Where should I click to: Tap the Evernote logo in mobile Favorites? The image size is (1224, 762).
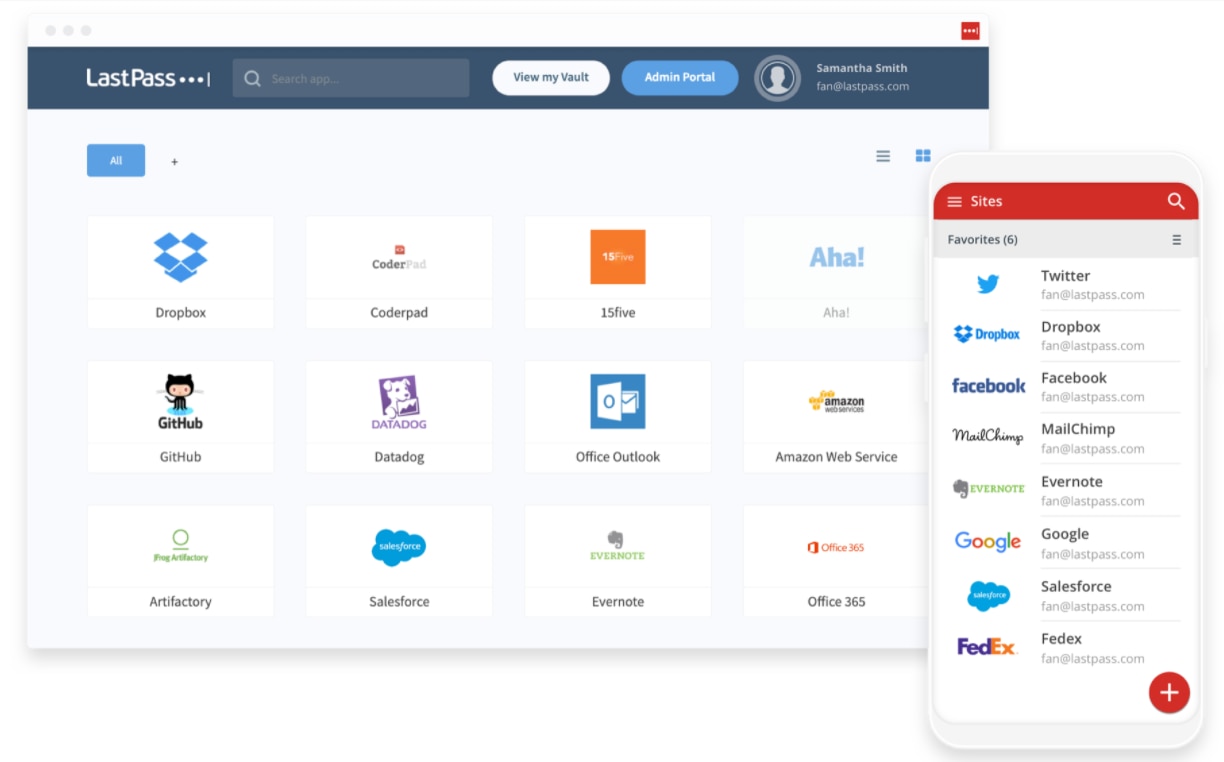tap(989, 488)
